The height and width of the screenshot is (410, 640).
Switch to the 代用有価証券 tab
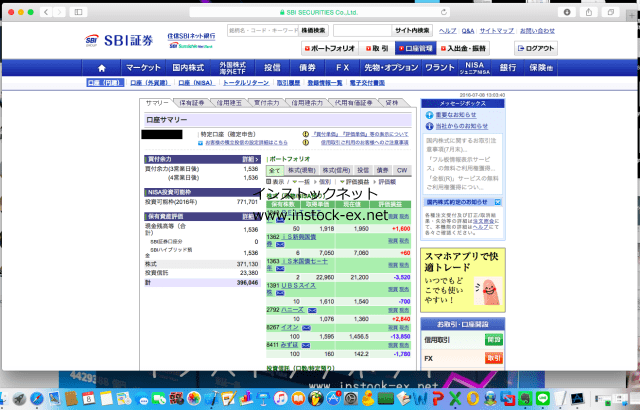[353, 103]
